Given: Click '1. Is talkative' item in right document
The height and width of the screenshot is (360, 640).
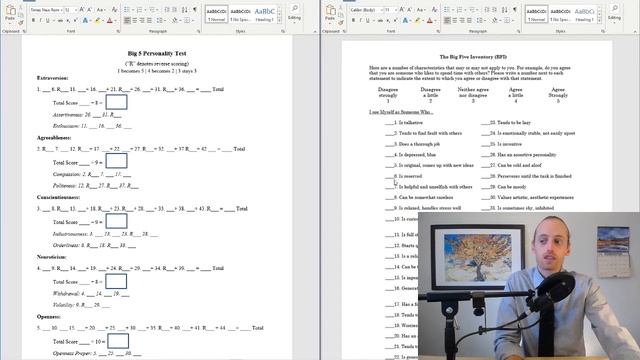Looking at the screenshot, I should coord(404,122).
